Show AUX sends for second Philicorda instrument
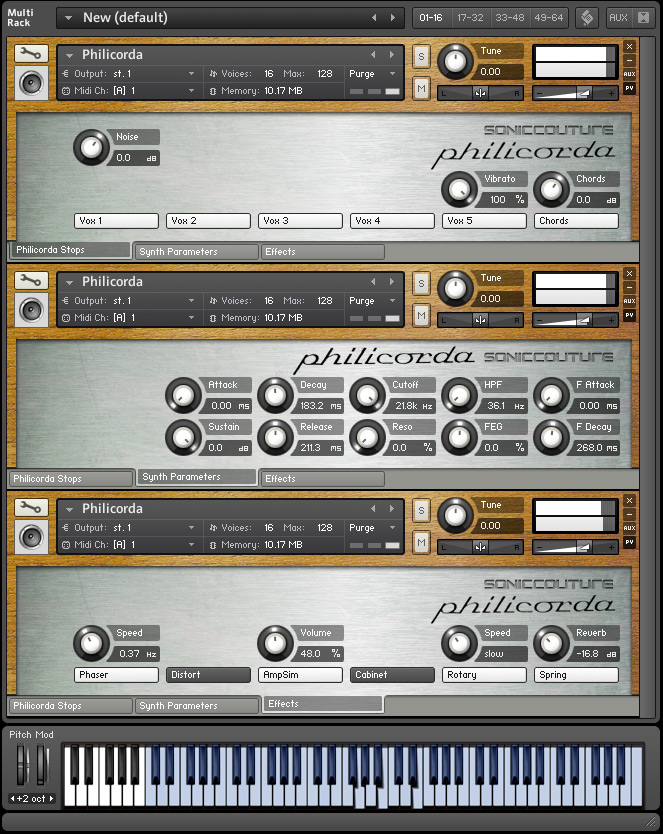 pyautogui.click(x=630, y=301)
